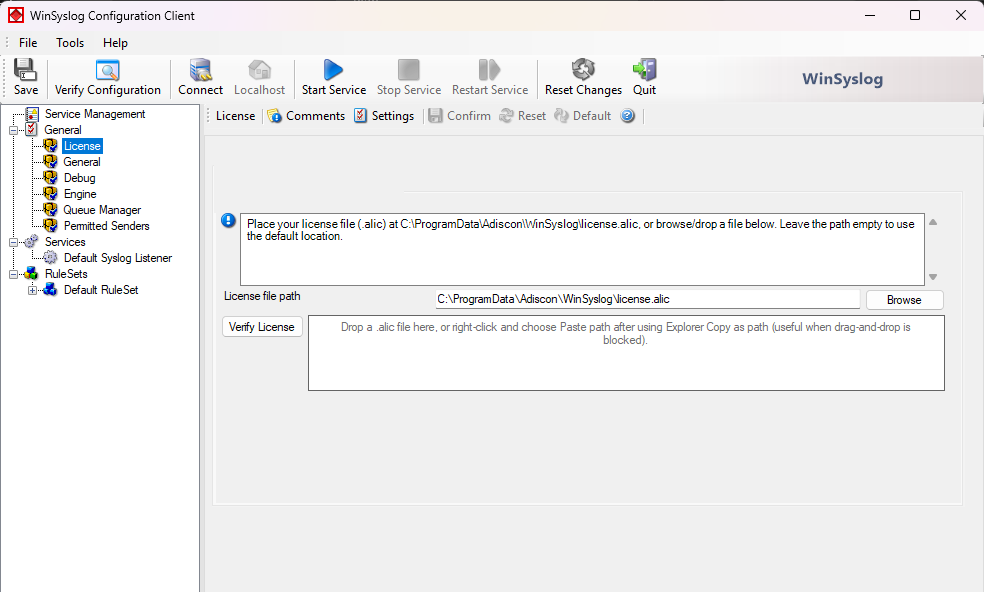984x592 pixels.
Task: Click the blue info icon beside license message
Action: pyautogui.click(x=228, y=220)
